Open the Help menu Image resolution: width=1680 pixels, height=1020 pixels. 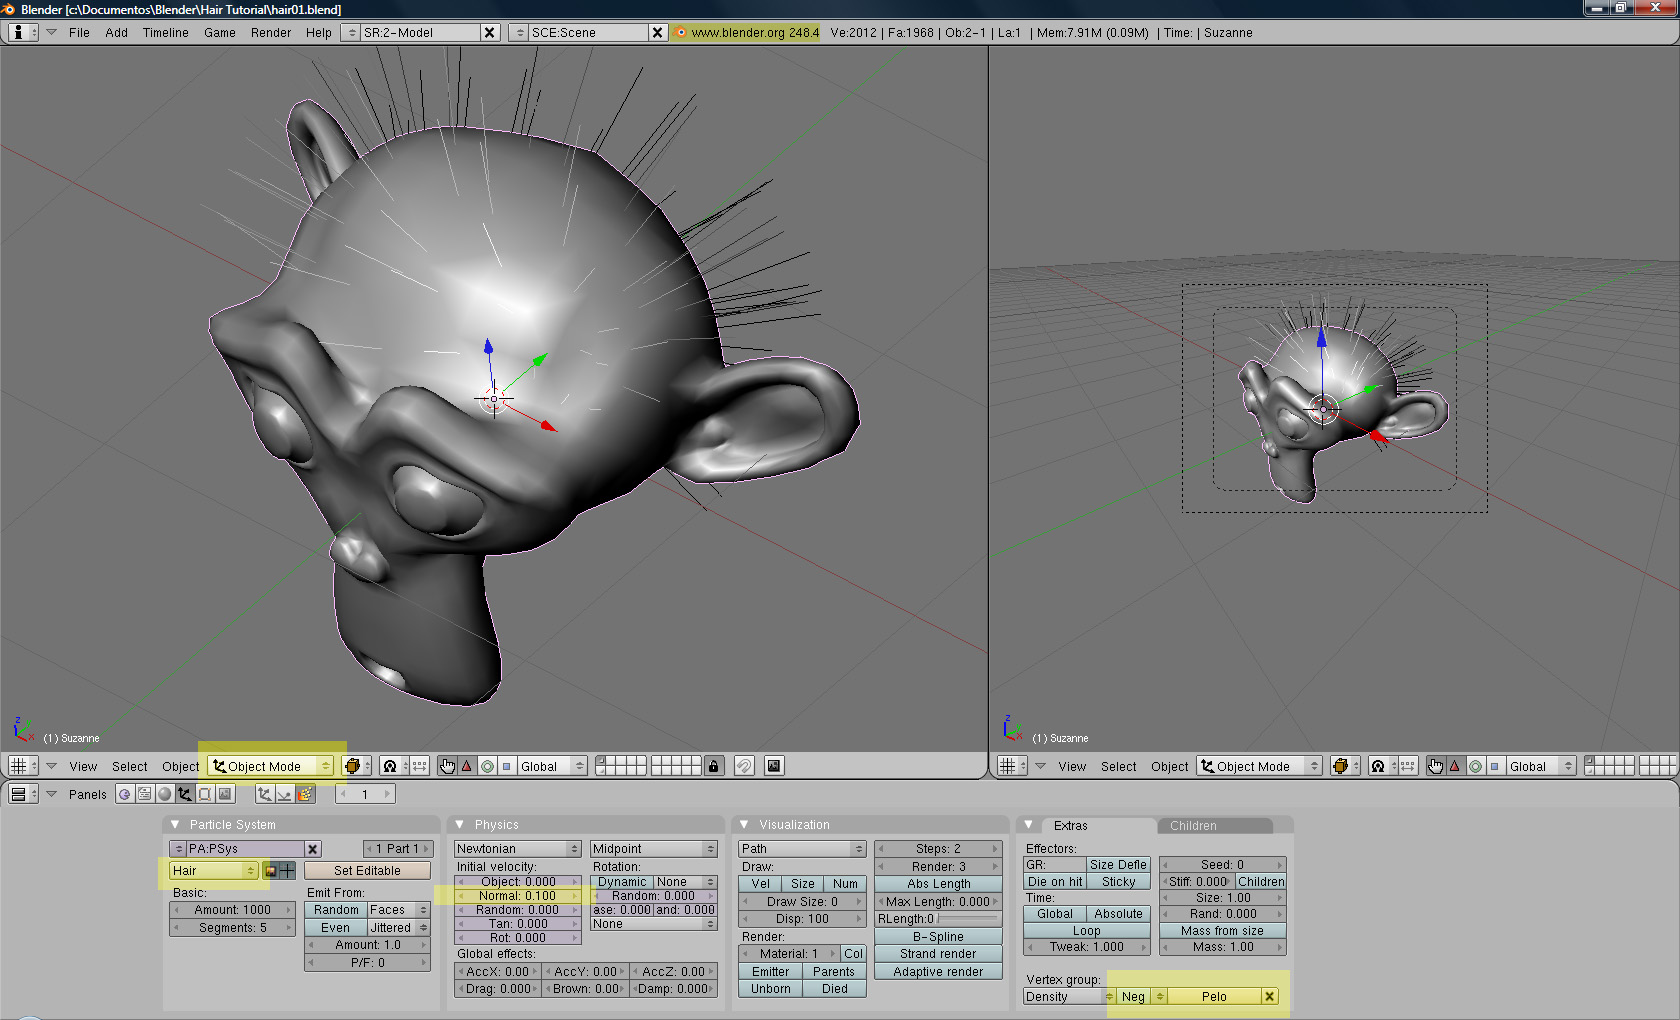(x=318, y=32)
